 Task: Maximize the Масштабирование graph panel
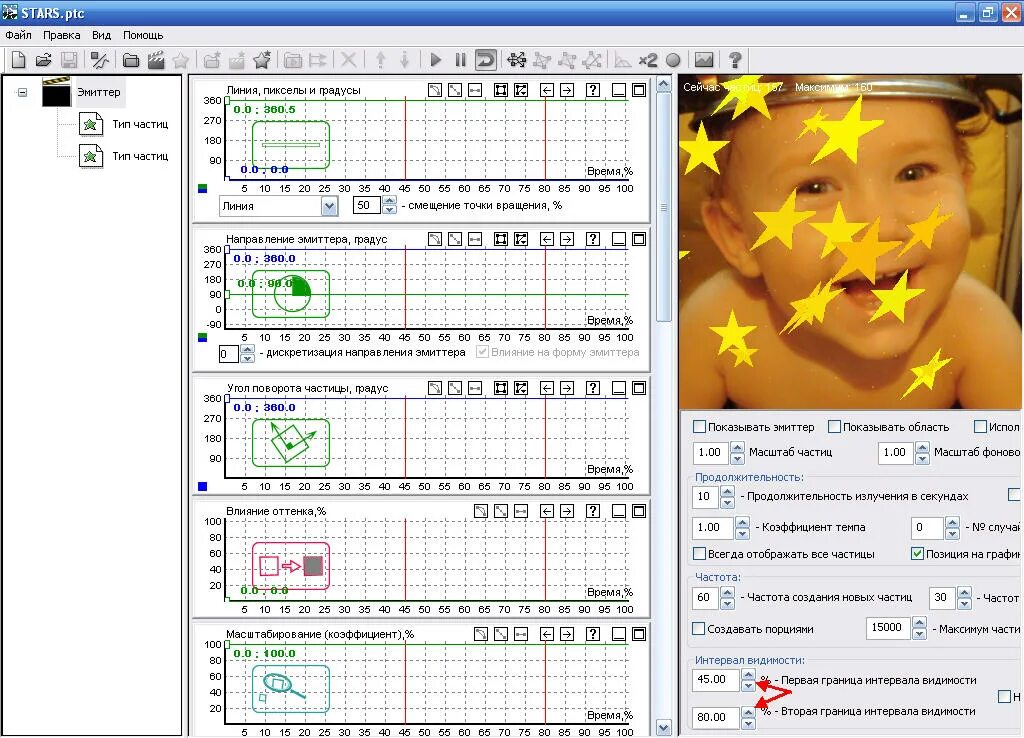[639, 634]
